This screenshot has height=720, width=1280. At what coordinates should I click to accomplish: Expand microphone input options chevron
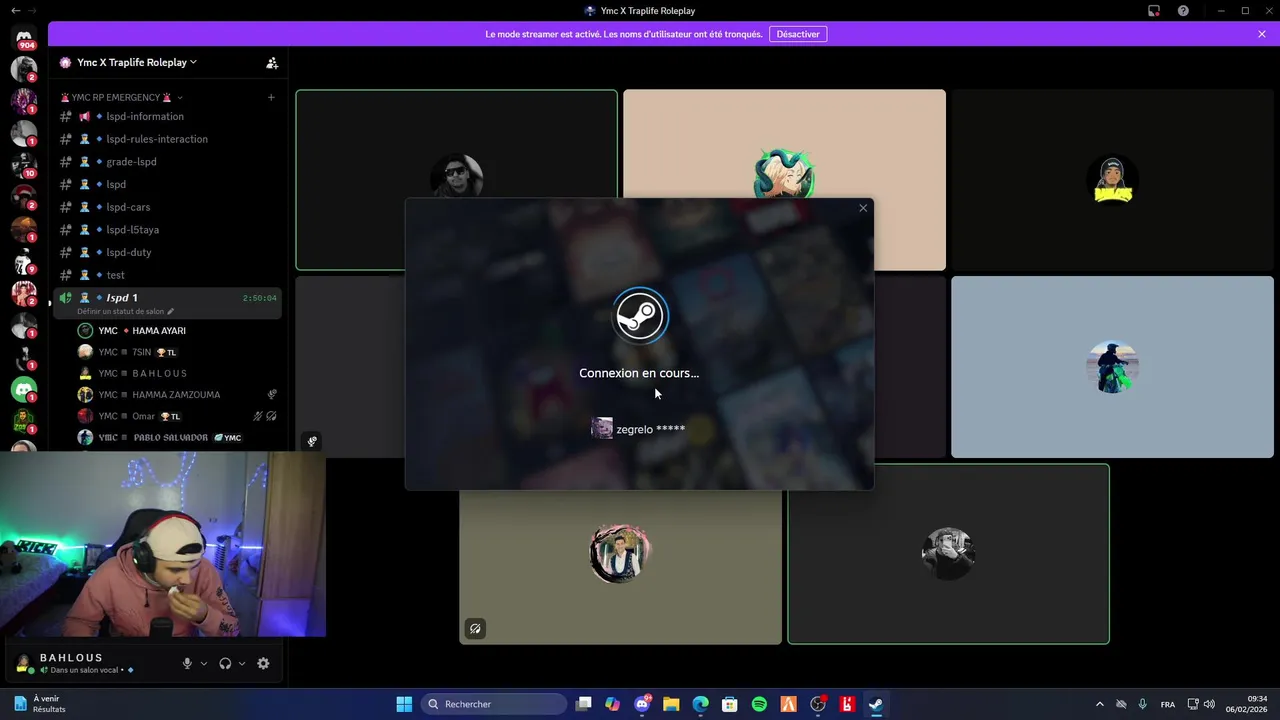[204, 663]
